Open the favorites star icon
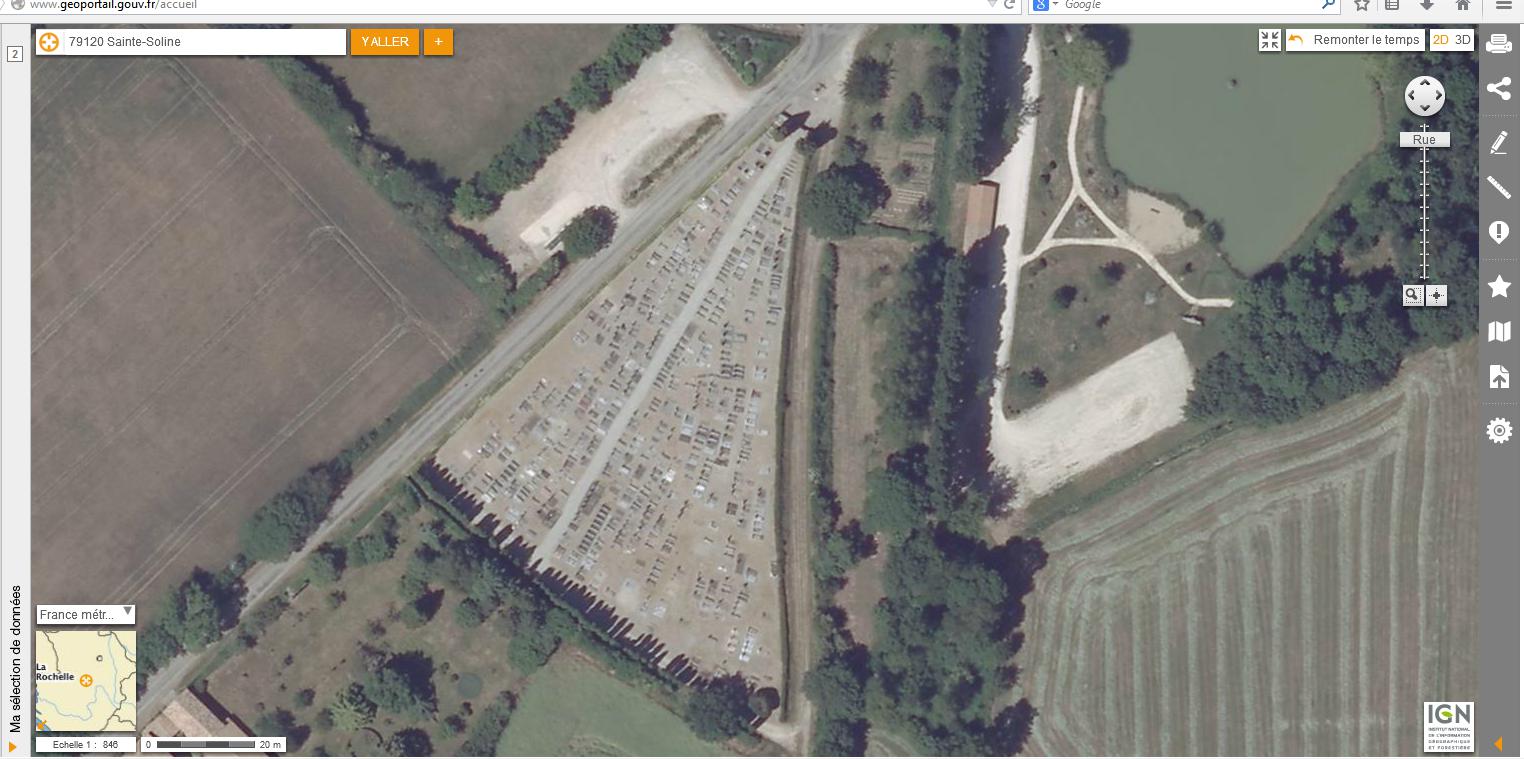 pyautogui.click(x=1498, y=286)
